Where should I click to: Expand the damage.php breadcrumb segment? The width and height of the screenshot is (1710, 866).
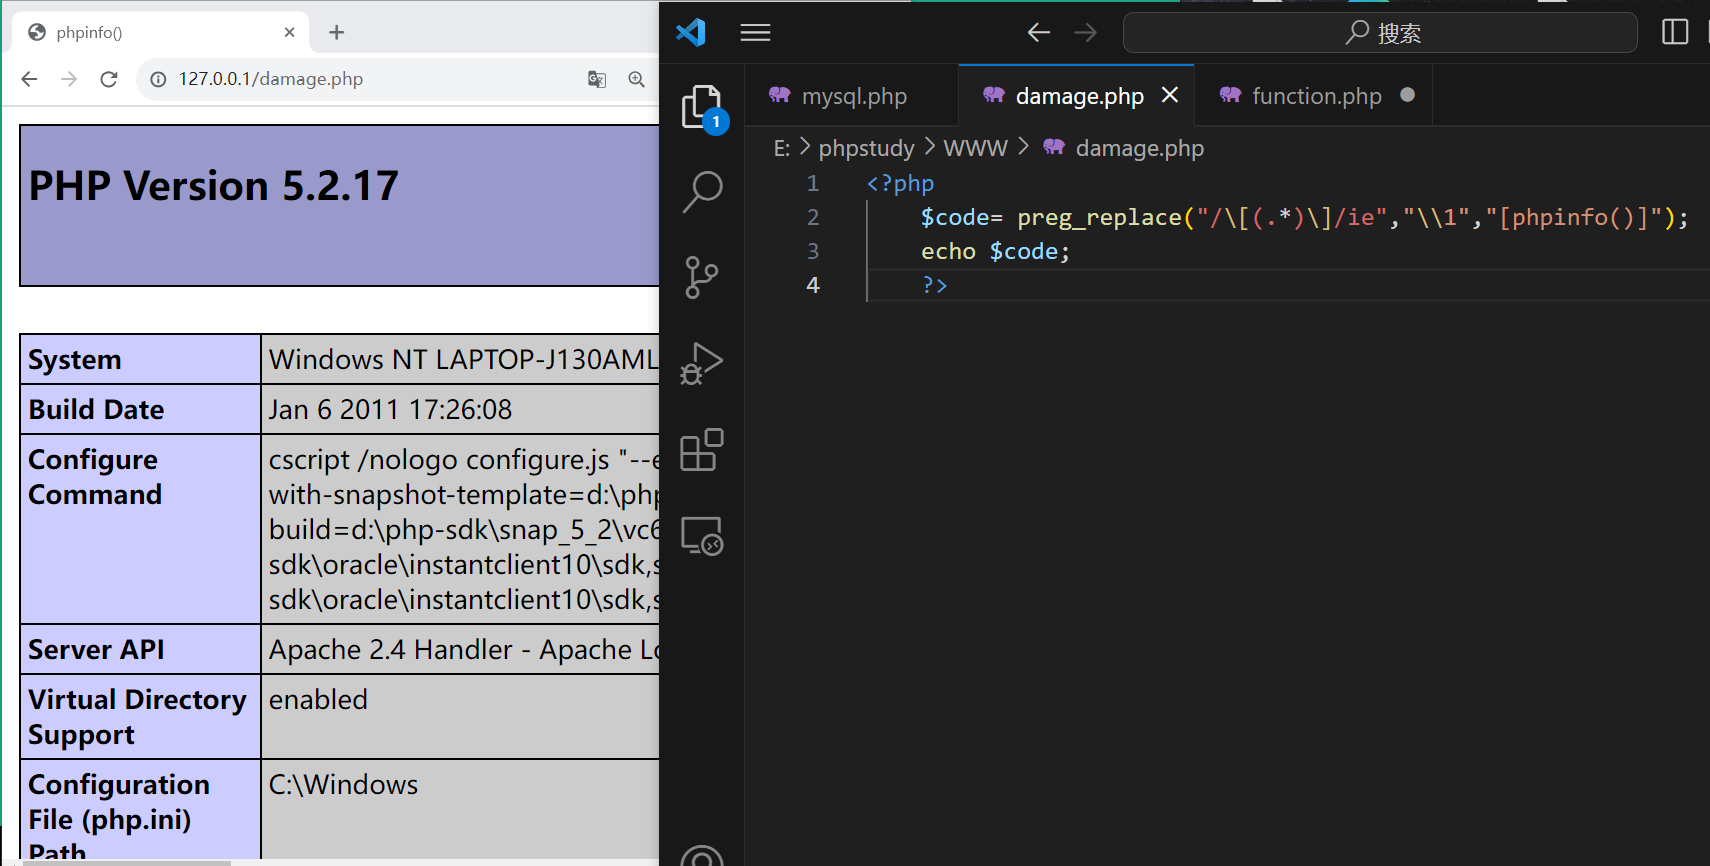pyautogui.click(x=1124, y=148)
